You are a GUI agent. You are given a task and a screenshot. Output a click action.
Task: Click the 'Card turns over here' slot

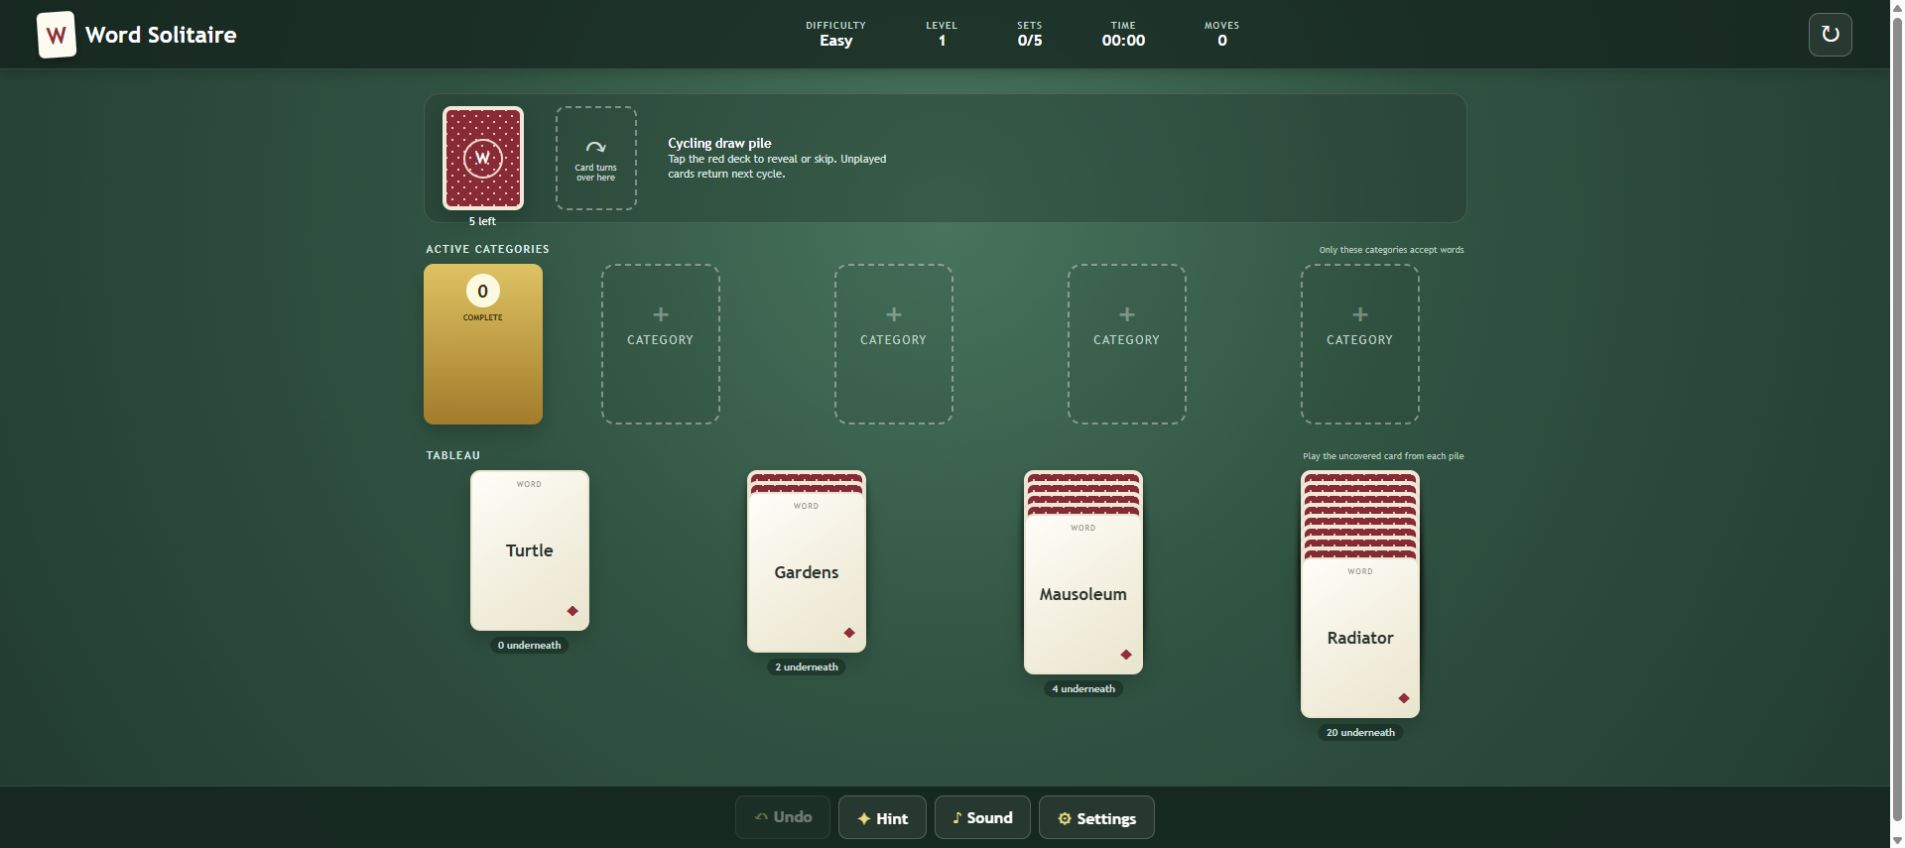click(x=596, y=158)
